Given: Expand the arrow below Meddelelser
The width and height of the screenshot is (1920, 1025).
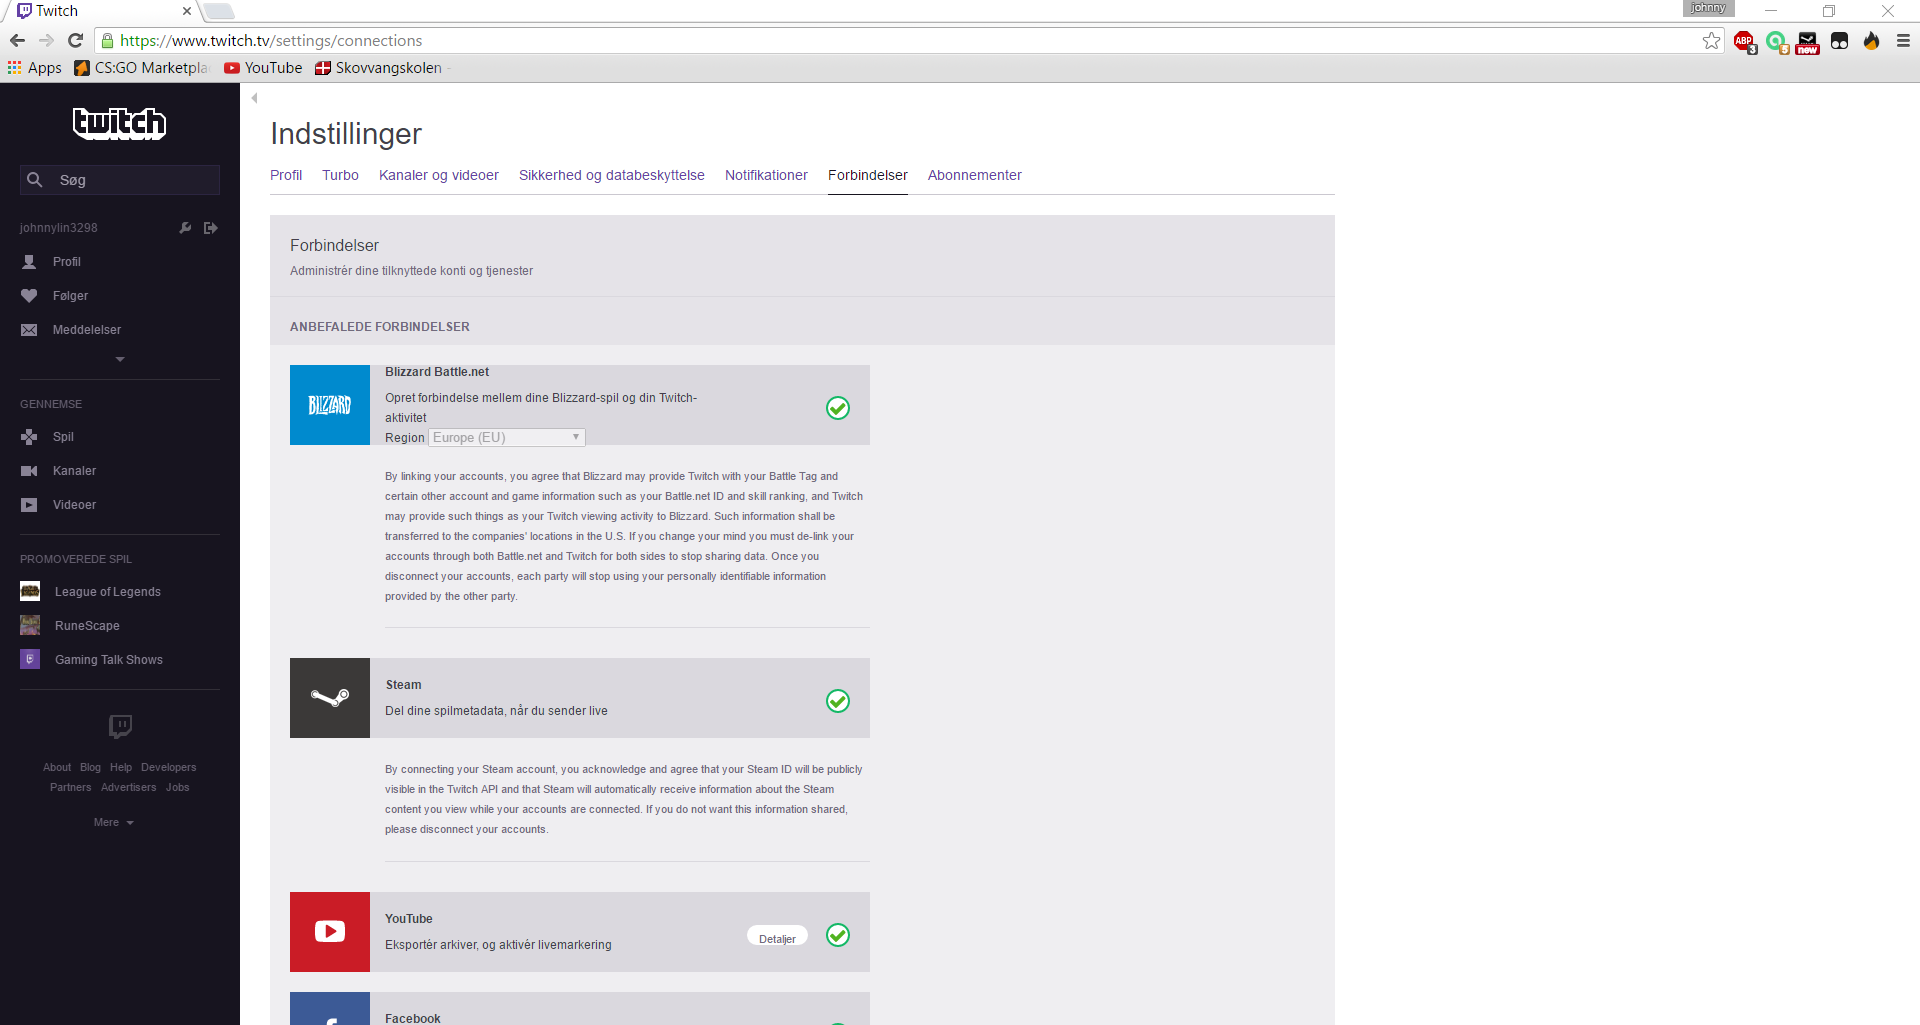Looking at the screenshot, I should (120, 359).
